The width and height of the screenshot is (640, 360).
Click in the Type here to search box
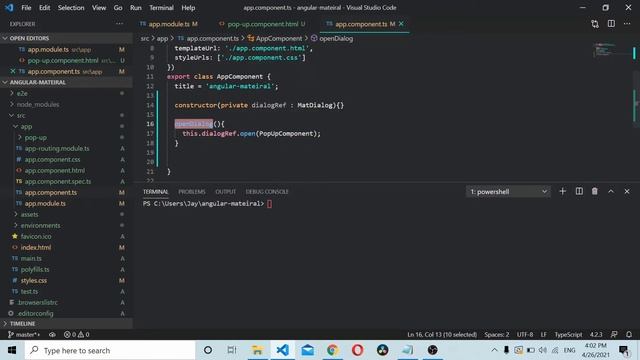click(x=110, y=350)
